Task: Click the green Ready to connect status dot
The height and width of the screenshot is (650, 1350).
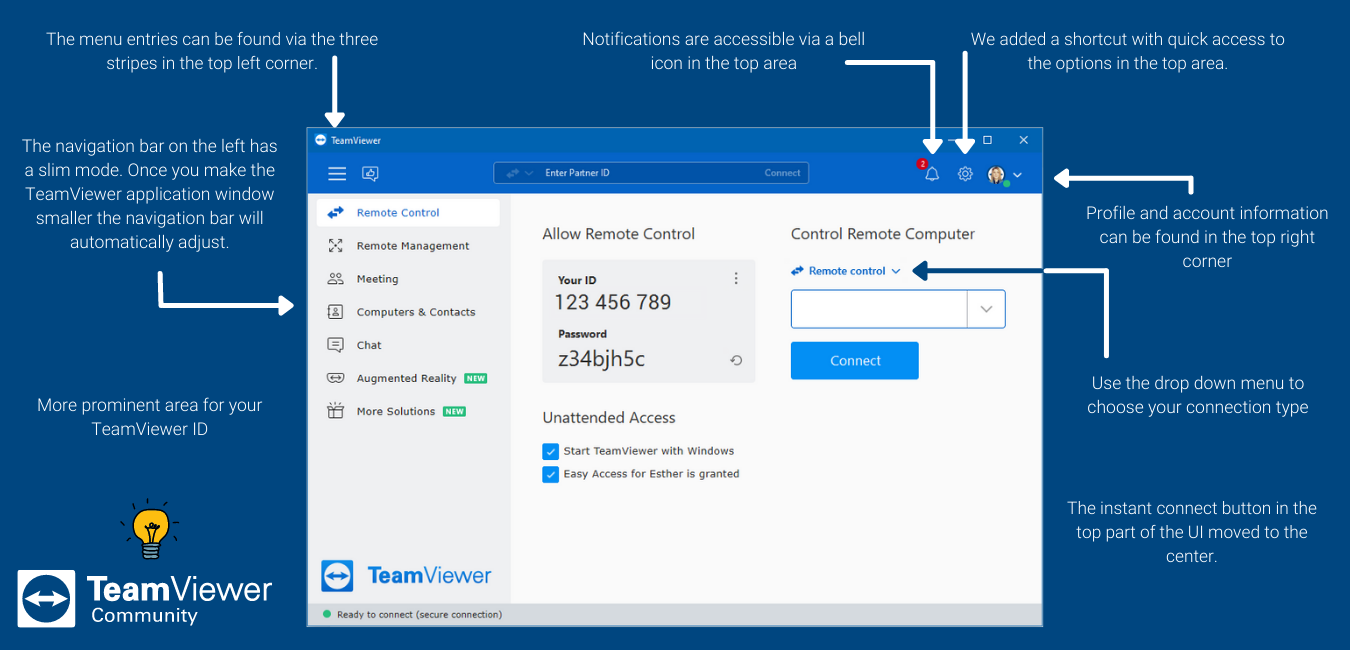Action: (x=327, y=614)
